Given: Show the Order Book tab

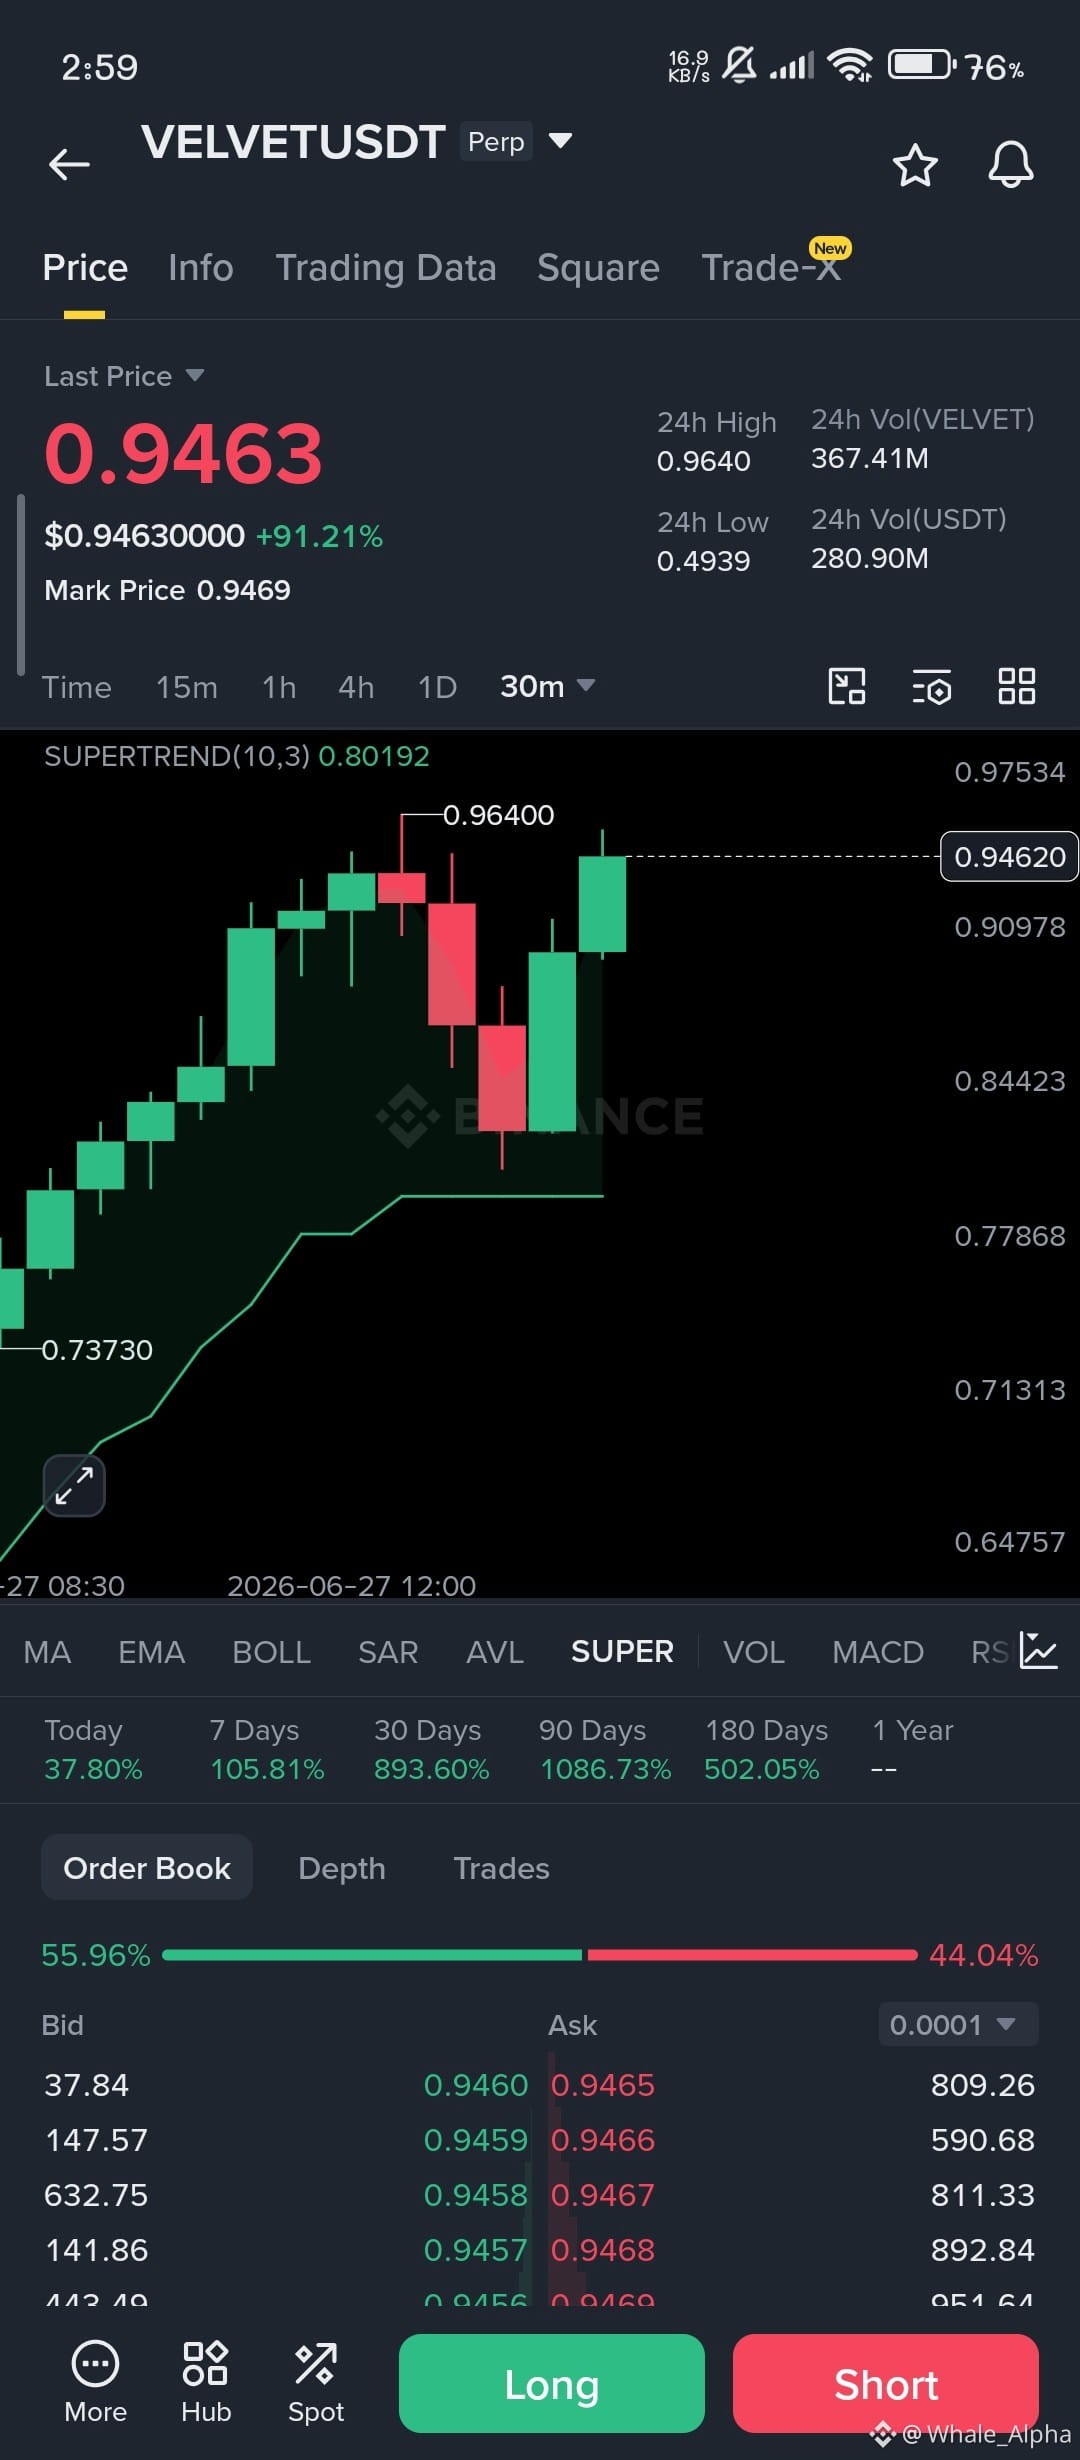Looking at the screenshot, I should coord(147,1868).
